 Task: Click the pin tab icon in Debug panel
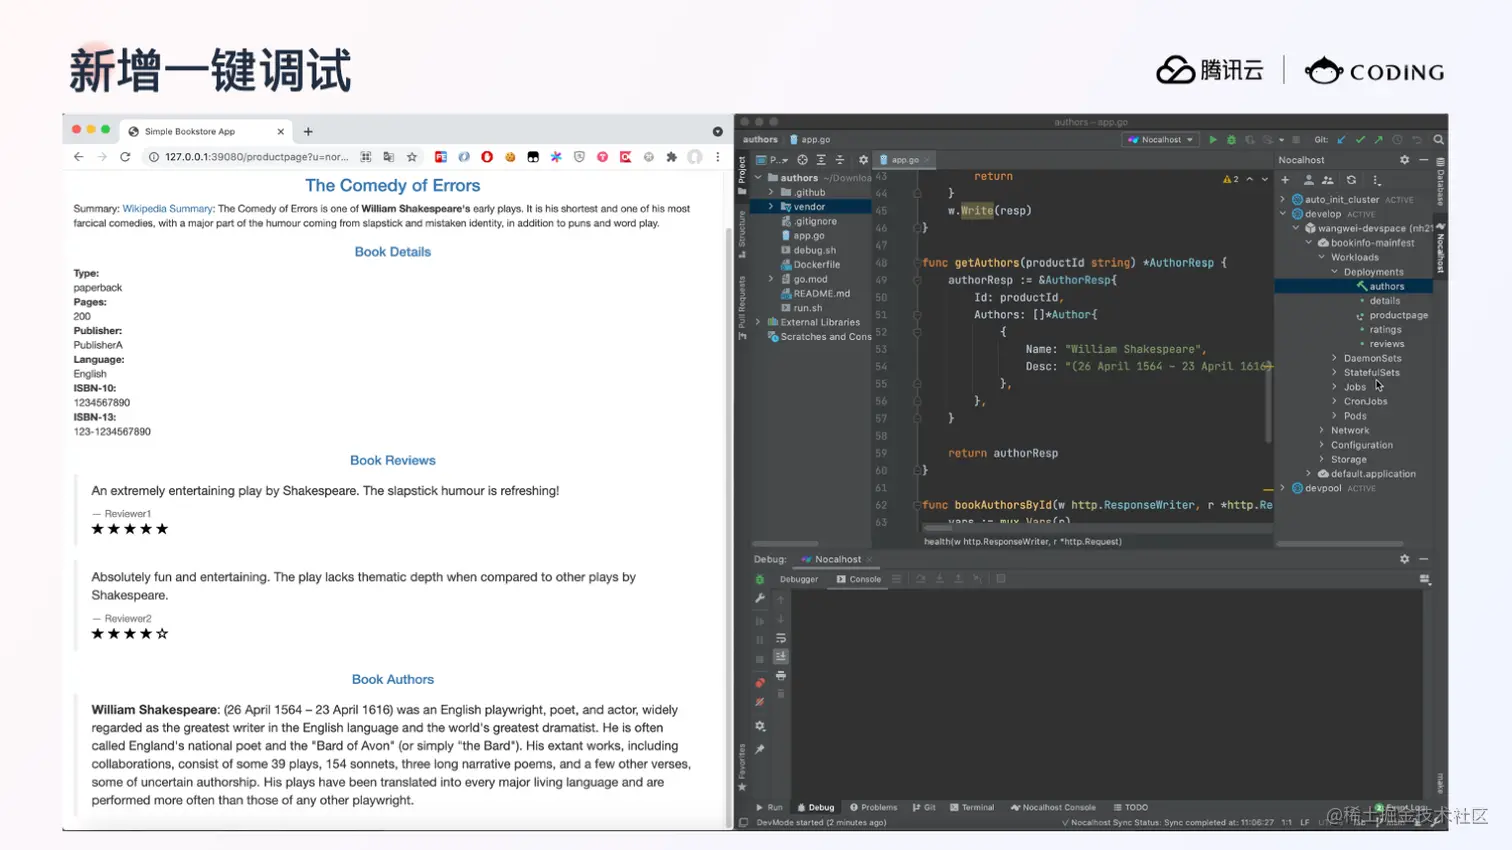760,749
